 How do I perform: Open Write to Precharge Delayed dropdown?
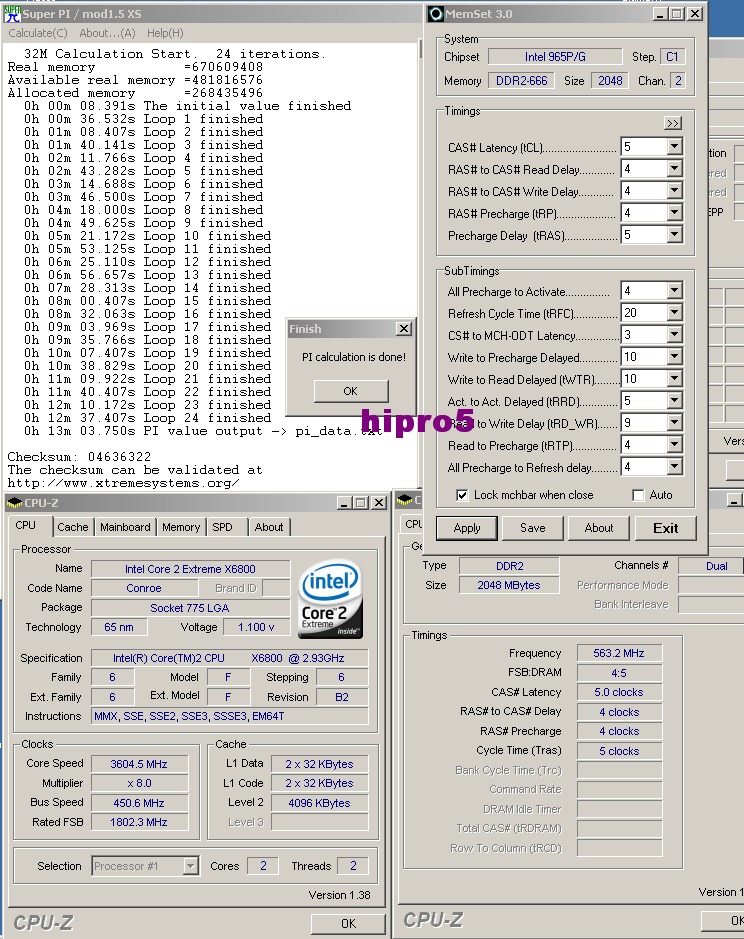(675, 357)
